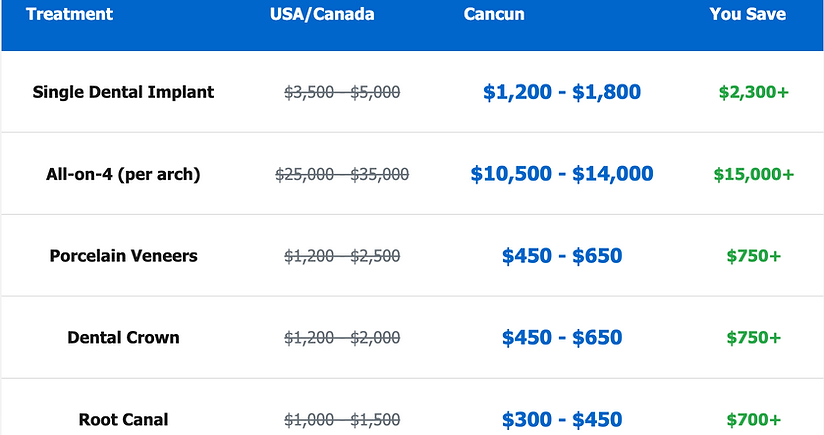Select the Single Dental Implant row label
The width and height of the screenshot is (824, 435).
tap(123, 92)
